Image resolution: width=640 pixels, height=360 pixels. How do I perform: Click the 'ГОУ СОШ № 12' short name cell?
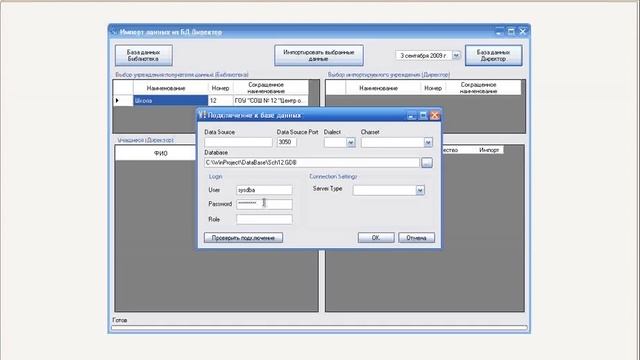[270, 100]
